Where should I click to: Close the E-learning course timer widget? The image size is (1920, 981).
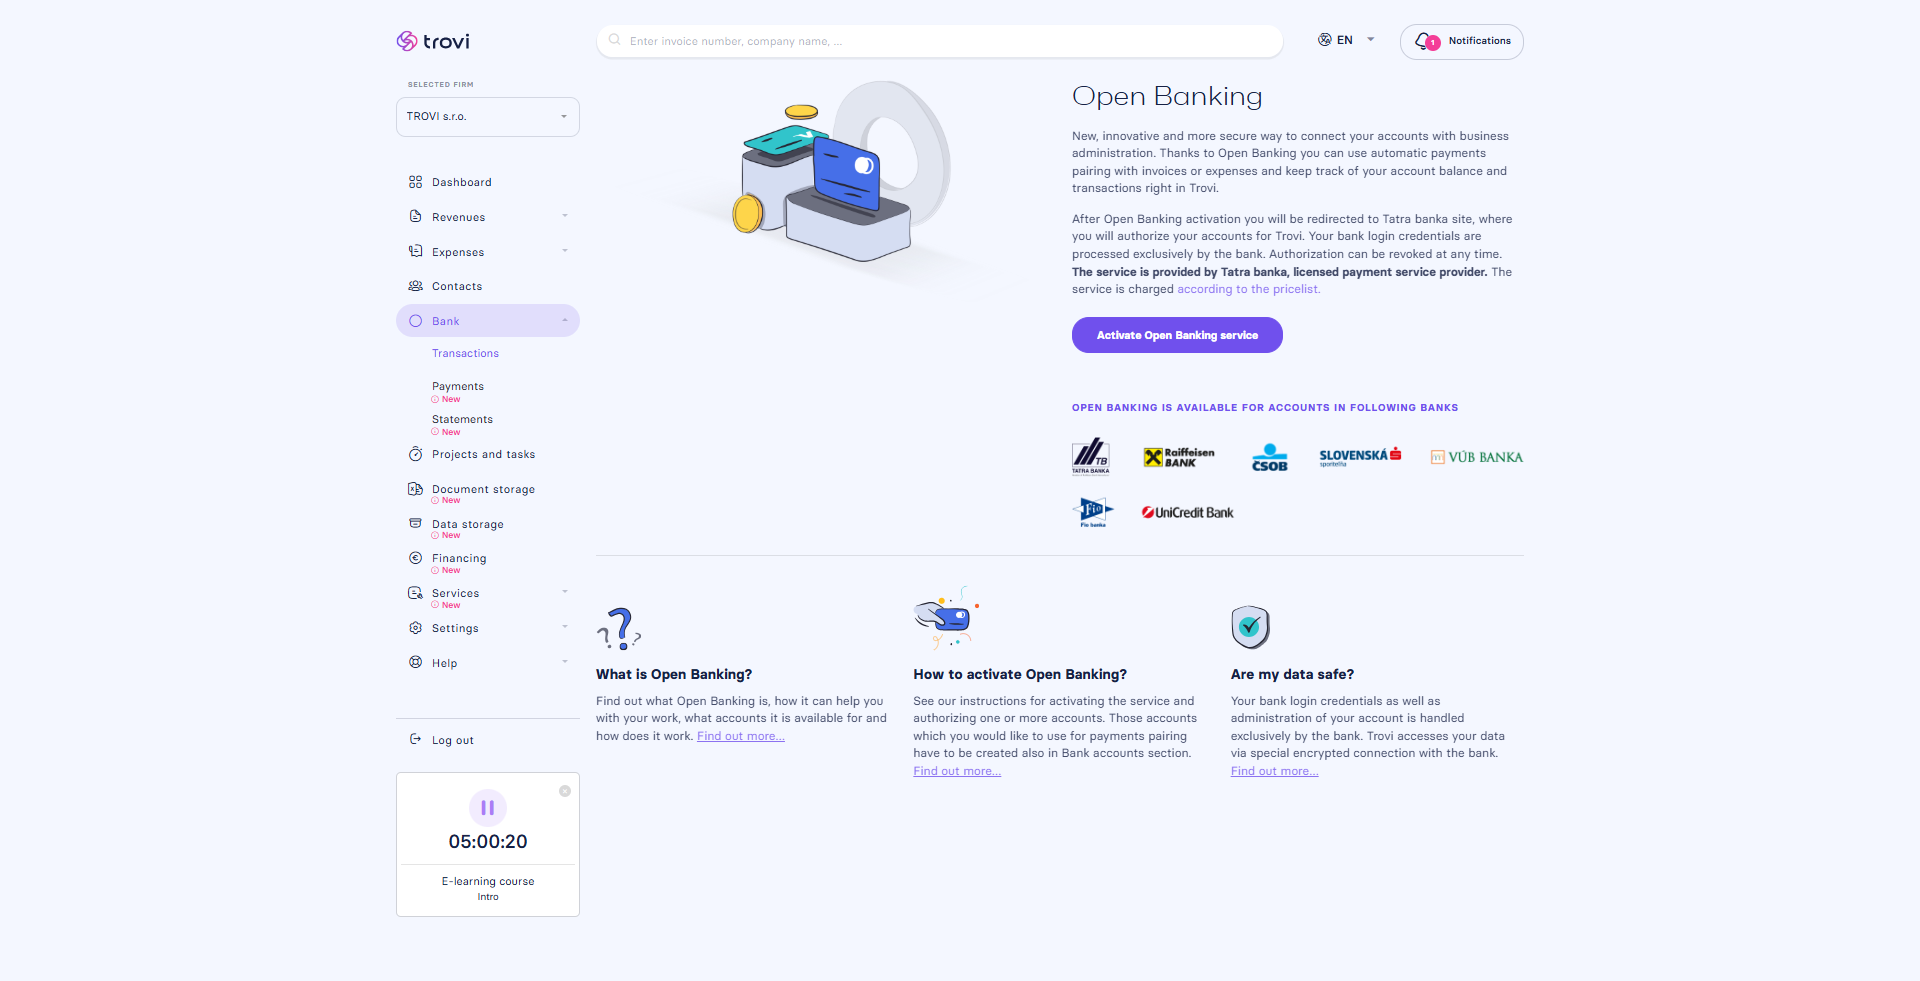pos(565,791)
